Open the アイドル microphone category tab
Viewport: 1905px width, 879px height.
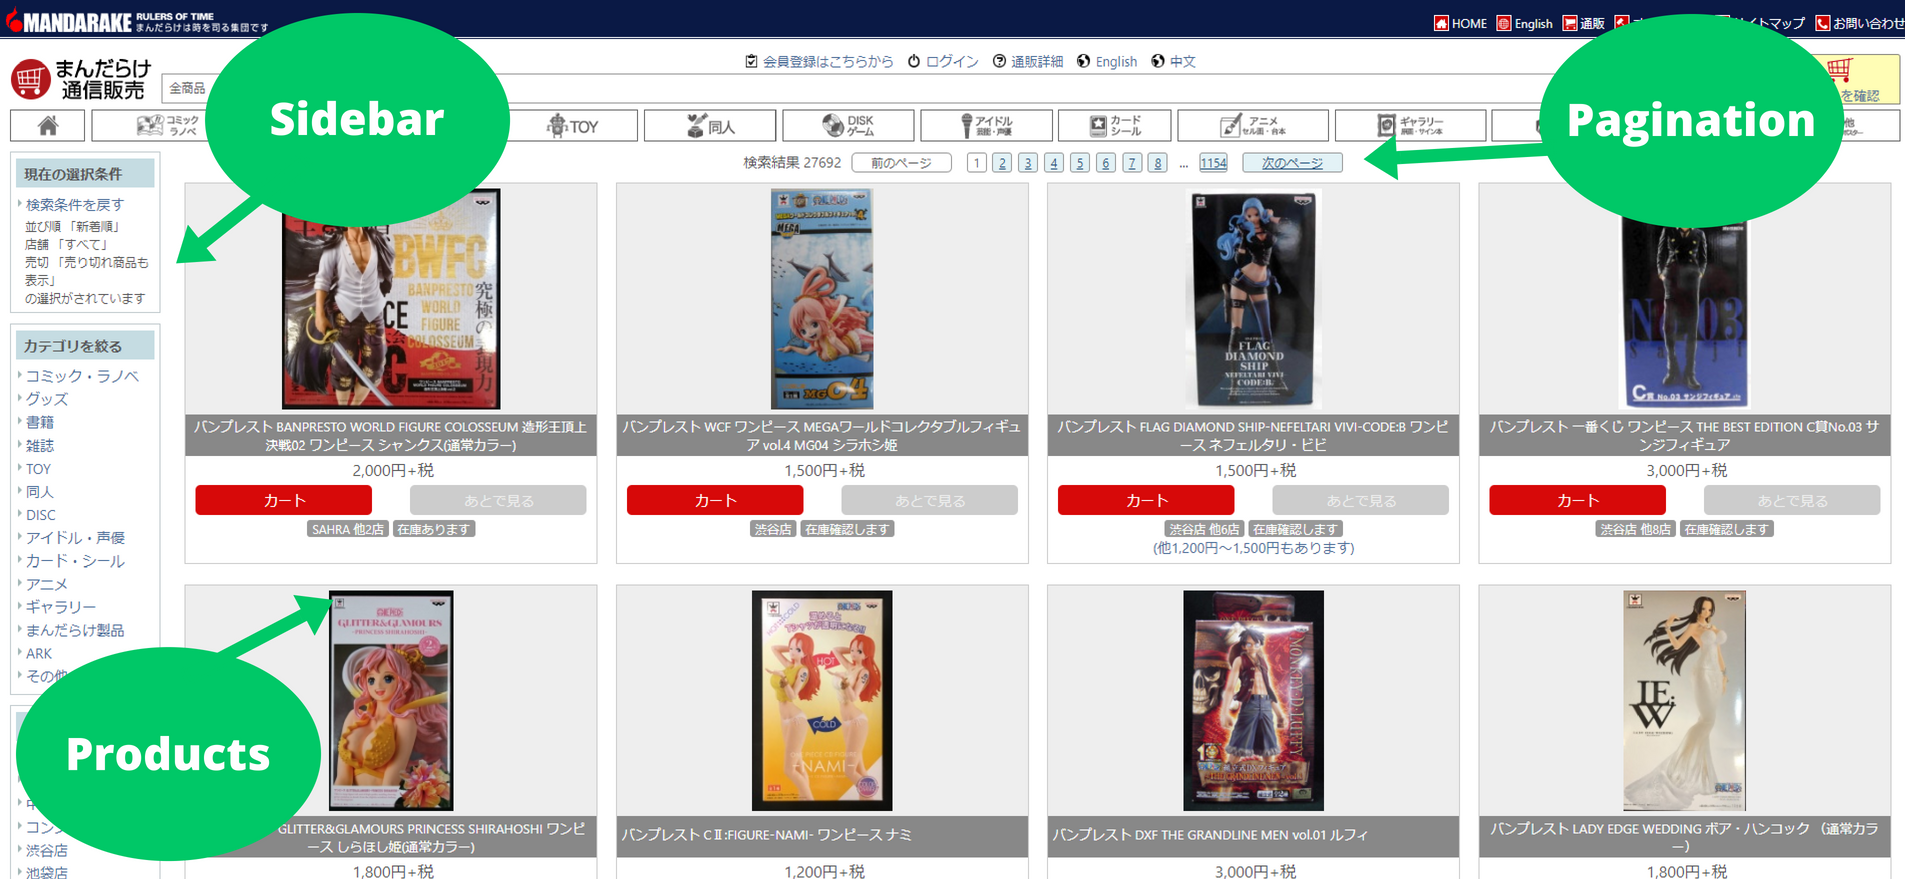point(986,126)
